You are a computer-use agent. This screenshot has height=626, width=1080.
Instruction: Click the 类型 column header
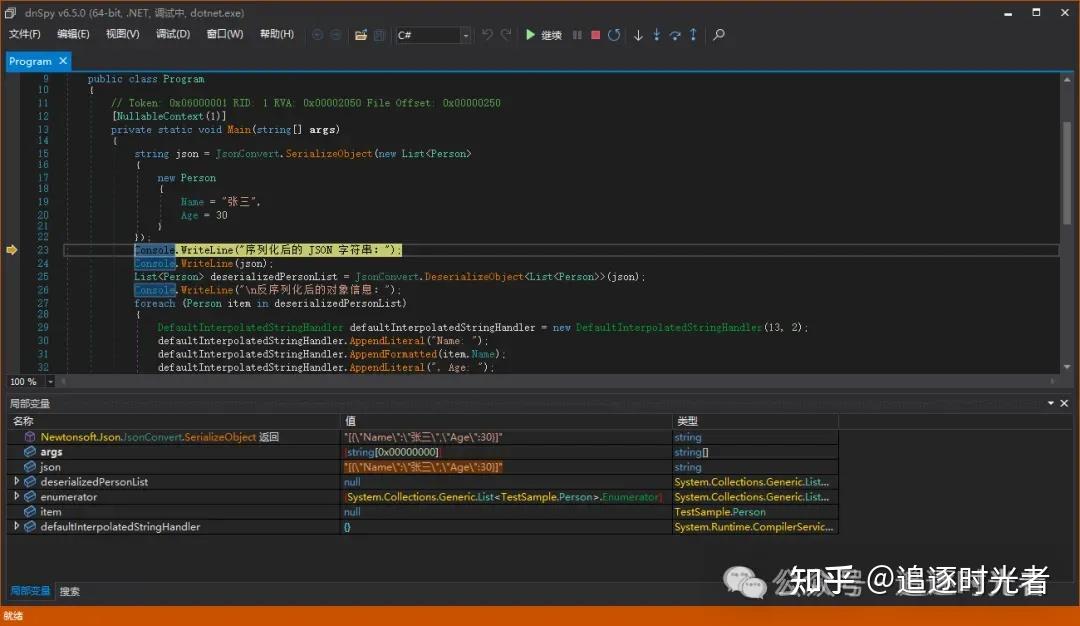(x=756, y=421)
